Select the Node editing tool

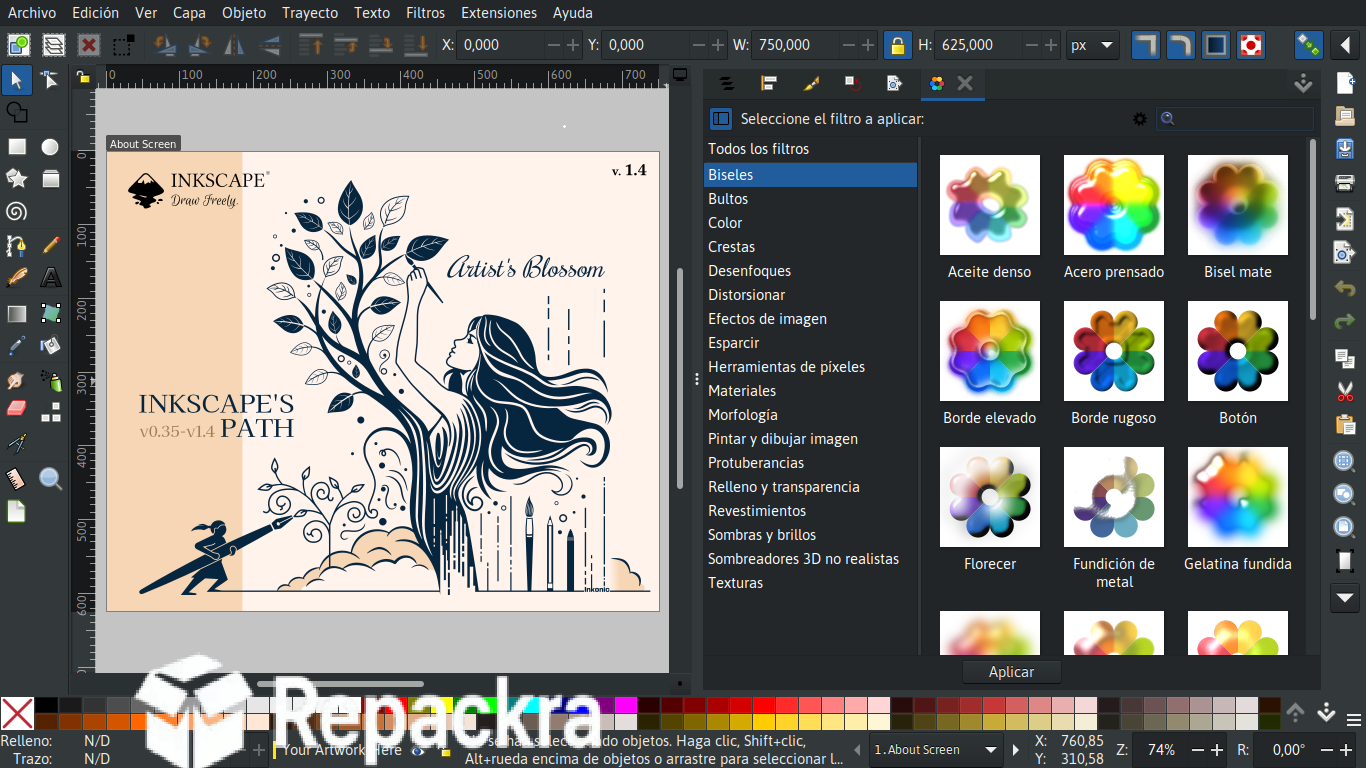click(51, 79)
